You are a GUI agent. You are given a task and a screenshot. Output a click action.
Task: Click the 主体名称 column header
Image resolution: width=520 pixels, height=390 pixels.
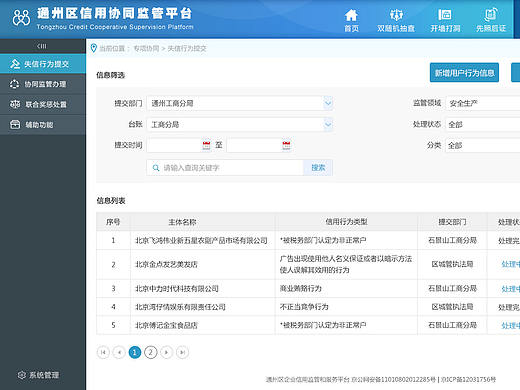[x=182, y=222]
